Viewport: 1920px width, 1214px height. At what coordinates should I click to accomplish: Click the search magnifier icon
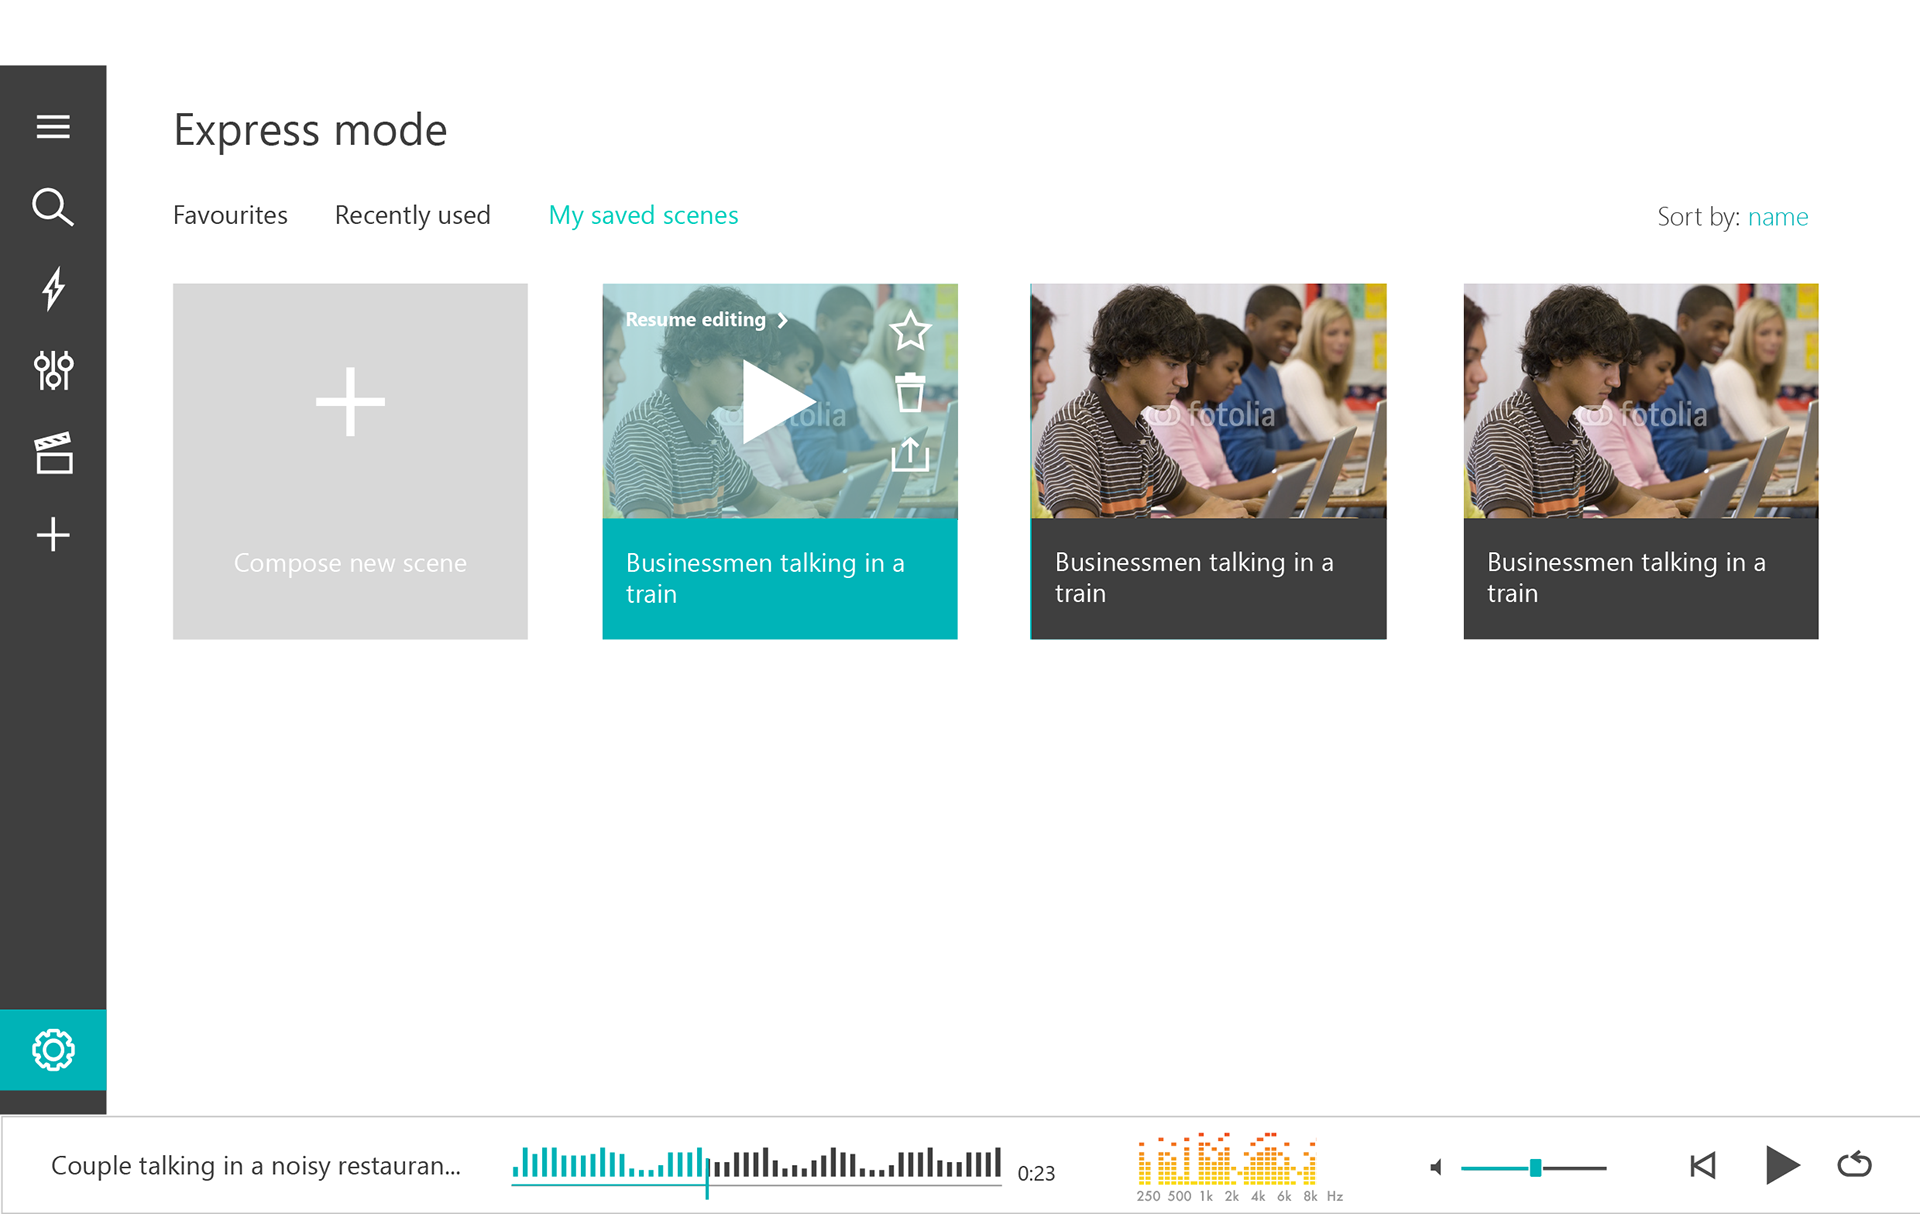(x=53, y=207)
